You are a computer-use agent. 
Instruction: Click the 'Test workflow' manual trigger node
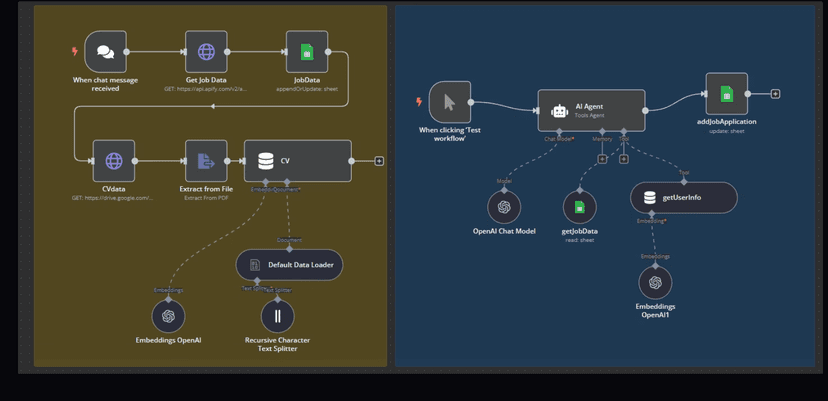pos(449,102)
